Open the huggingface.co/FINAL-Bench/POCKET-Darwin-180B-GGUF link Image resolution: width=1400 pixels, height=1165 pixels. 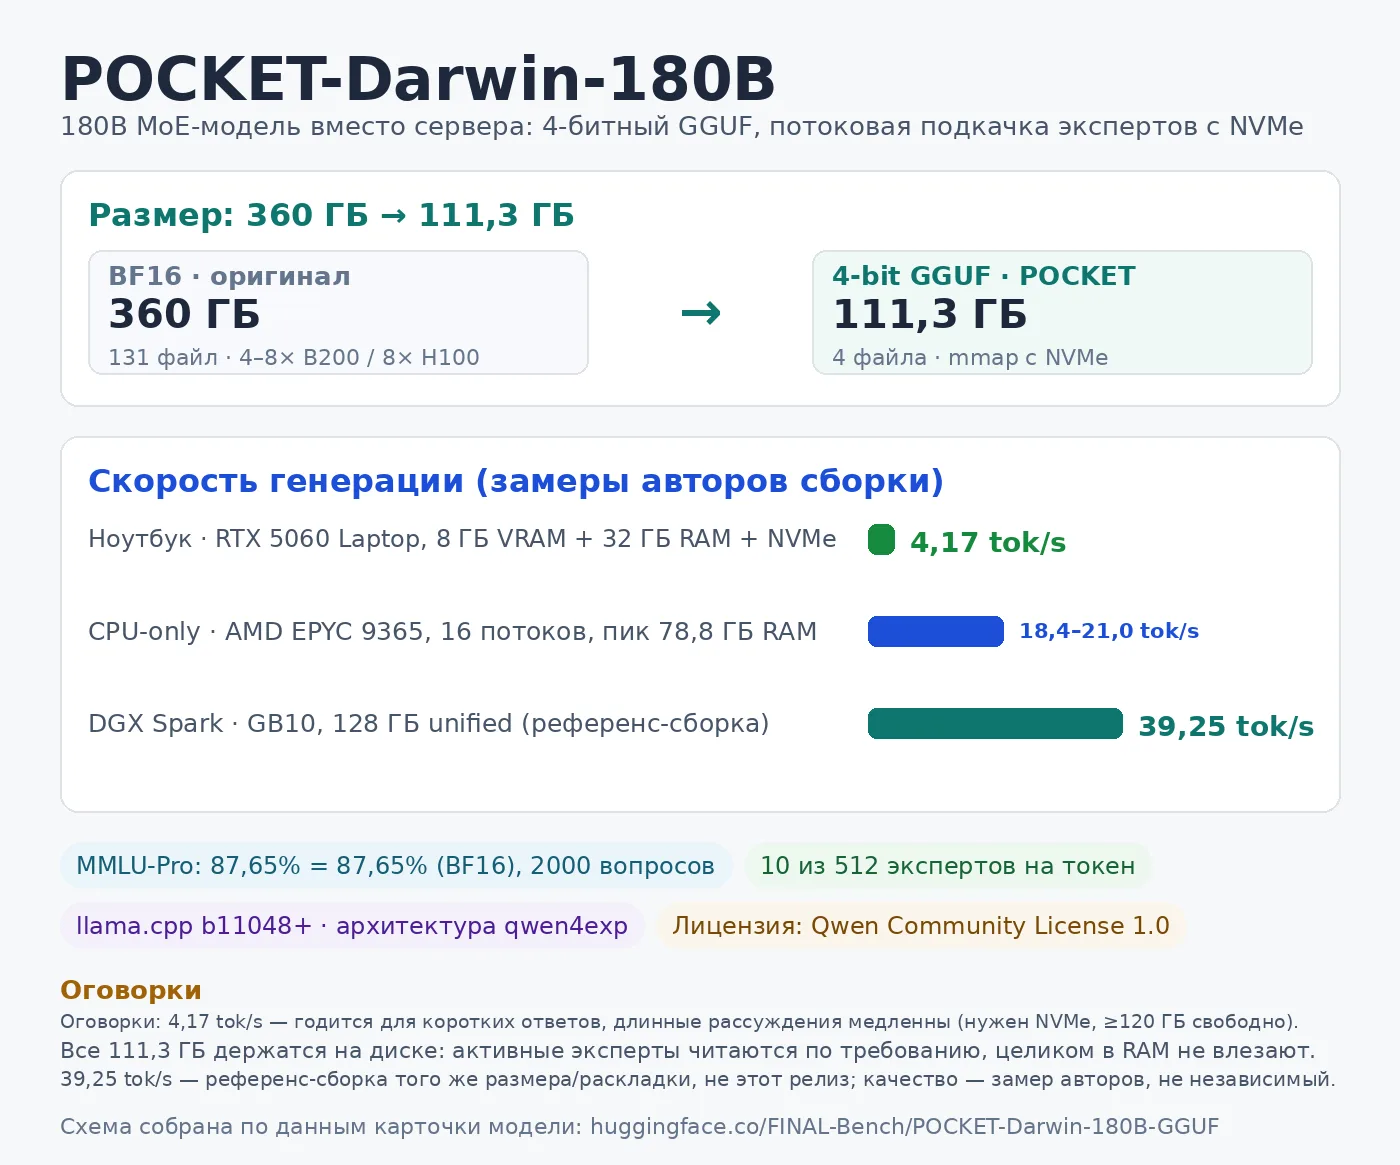tap(905, 1127)
